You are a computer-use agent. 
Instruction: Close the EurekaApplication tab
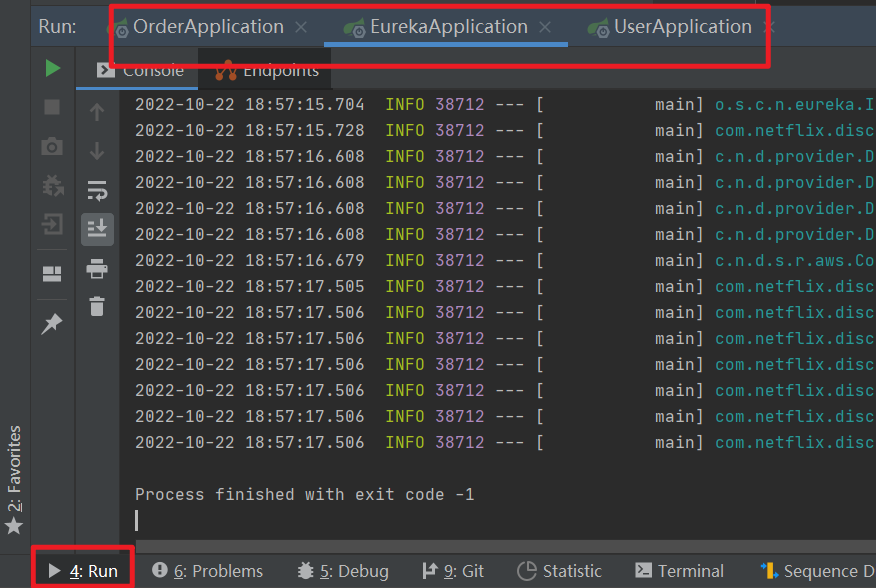pos(545,27)
